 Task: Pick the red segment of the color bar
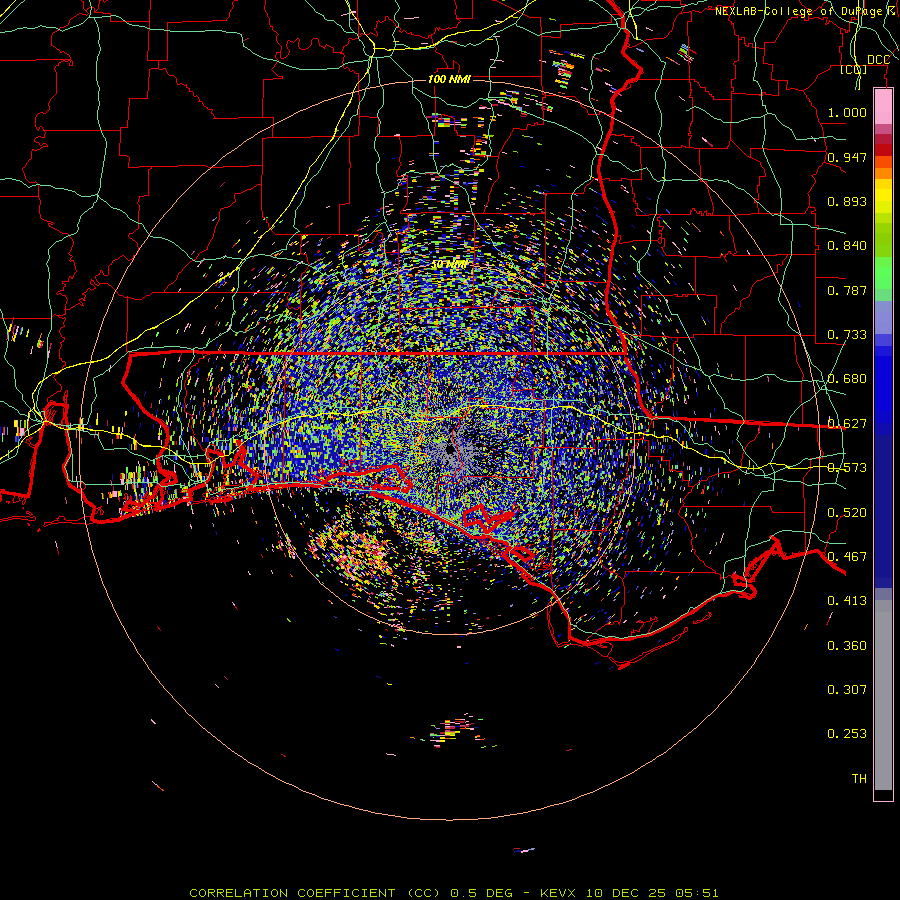(x=883, y=150)
